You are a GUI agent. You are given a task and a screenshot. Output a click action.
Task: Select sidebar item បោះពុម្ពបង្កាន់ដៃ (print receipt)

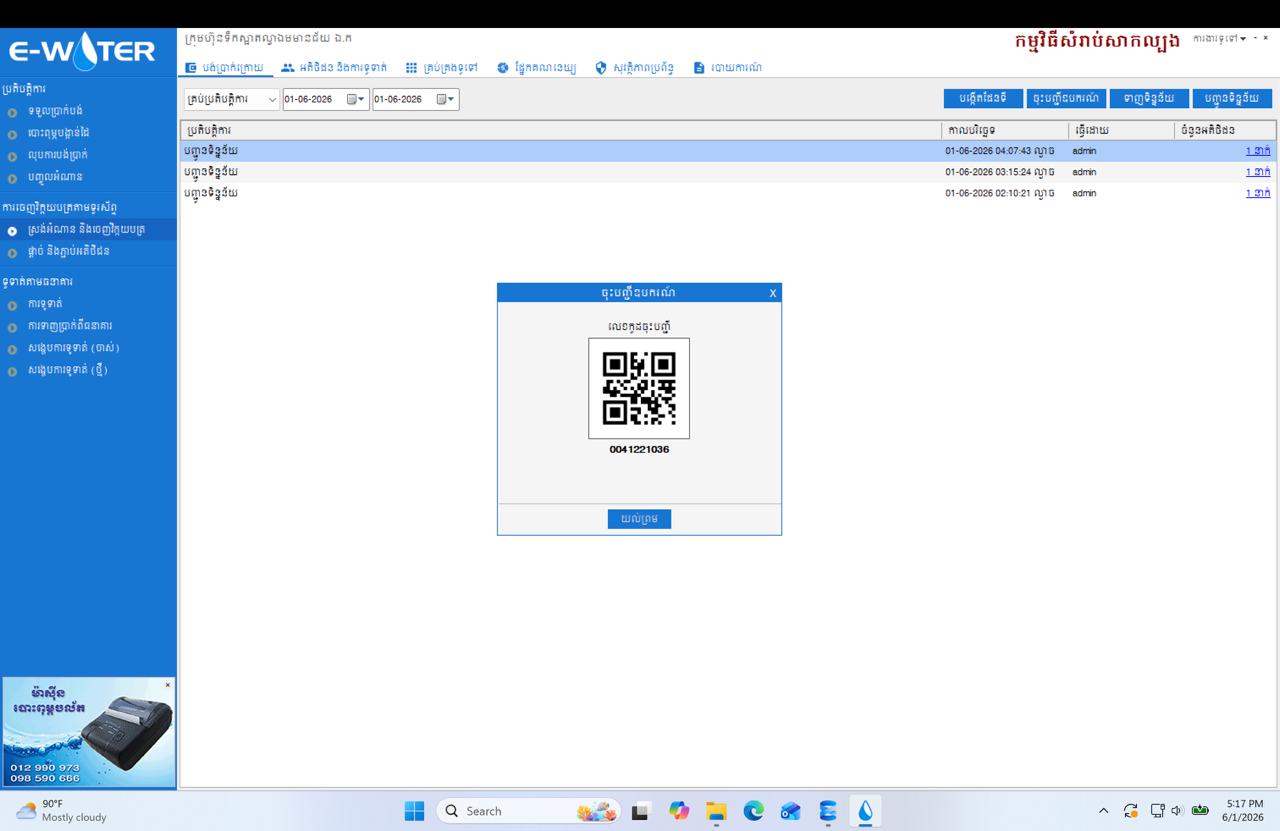click(59, 133)
